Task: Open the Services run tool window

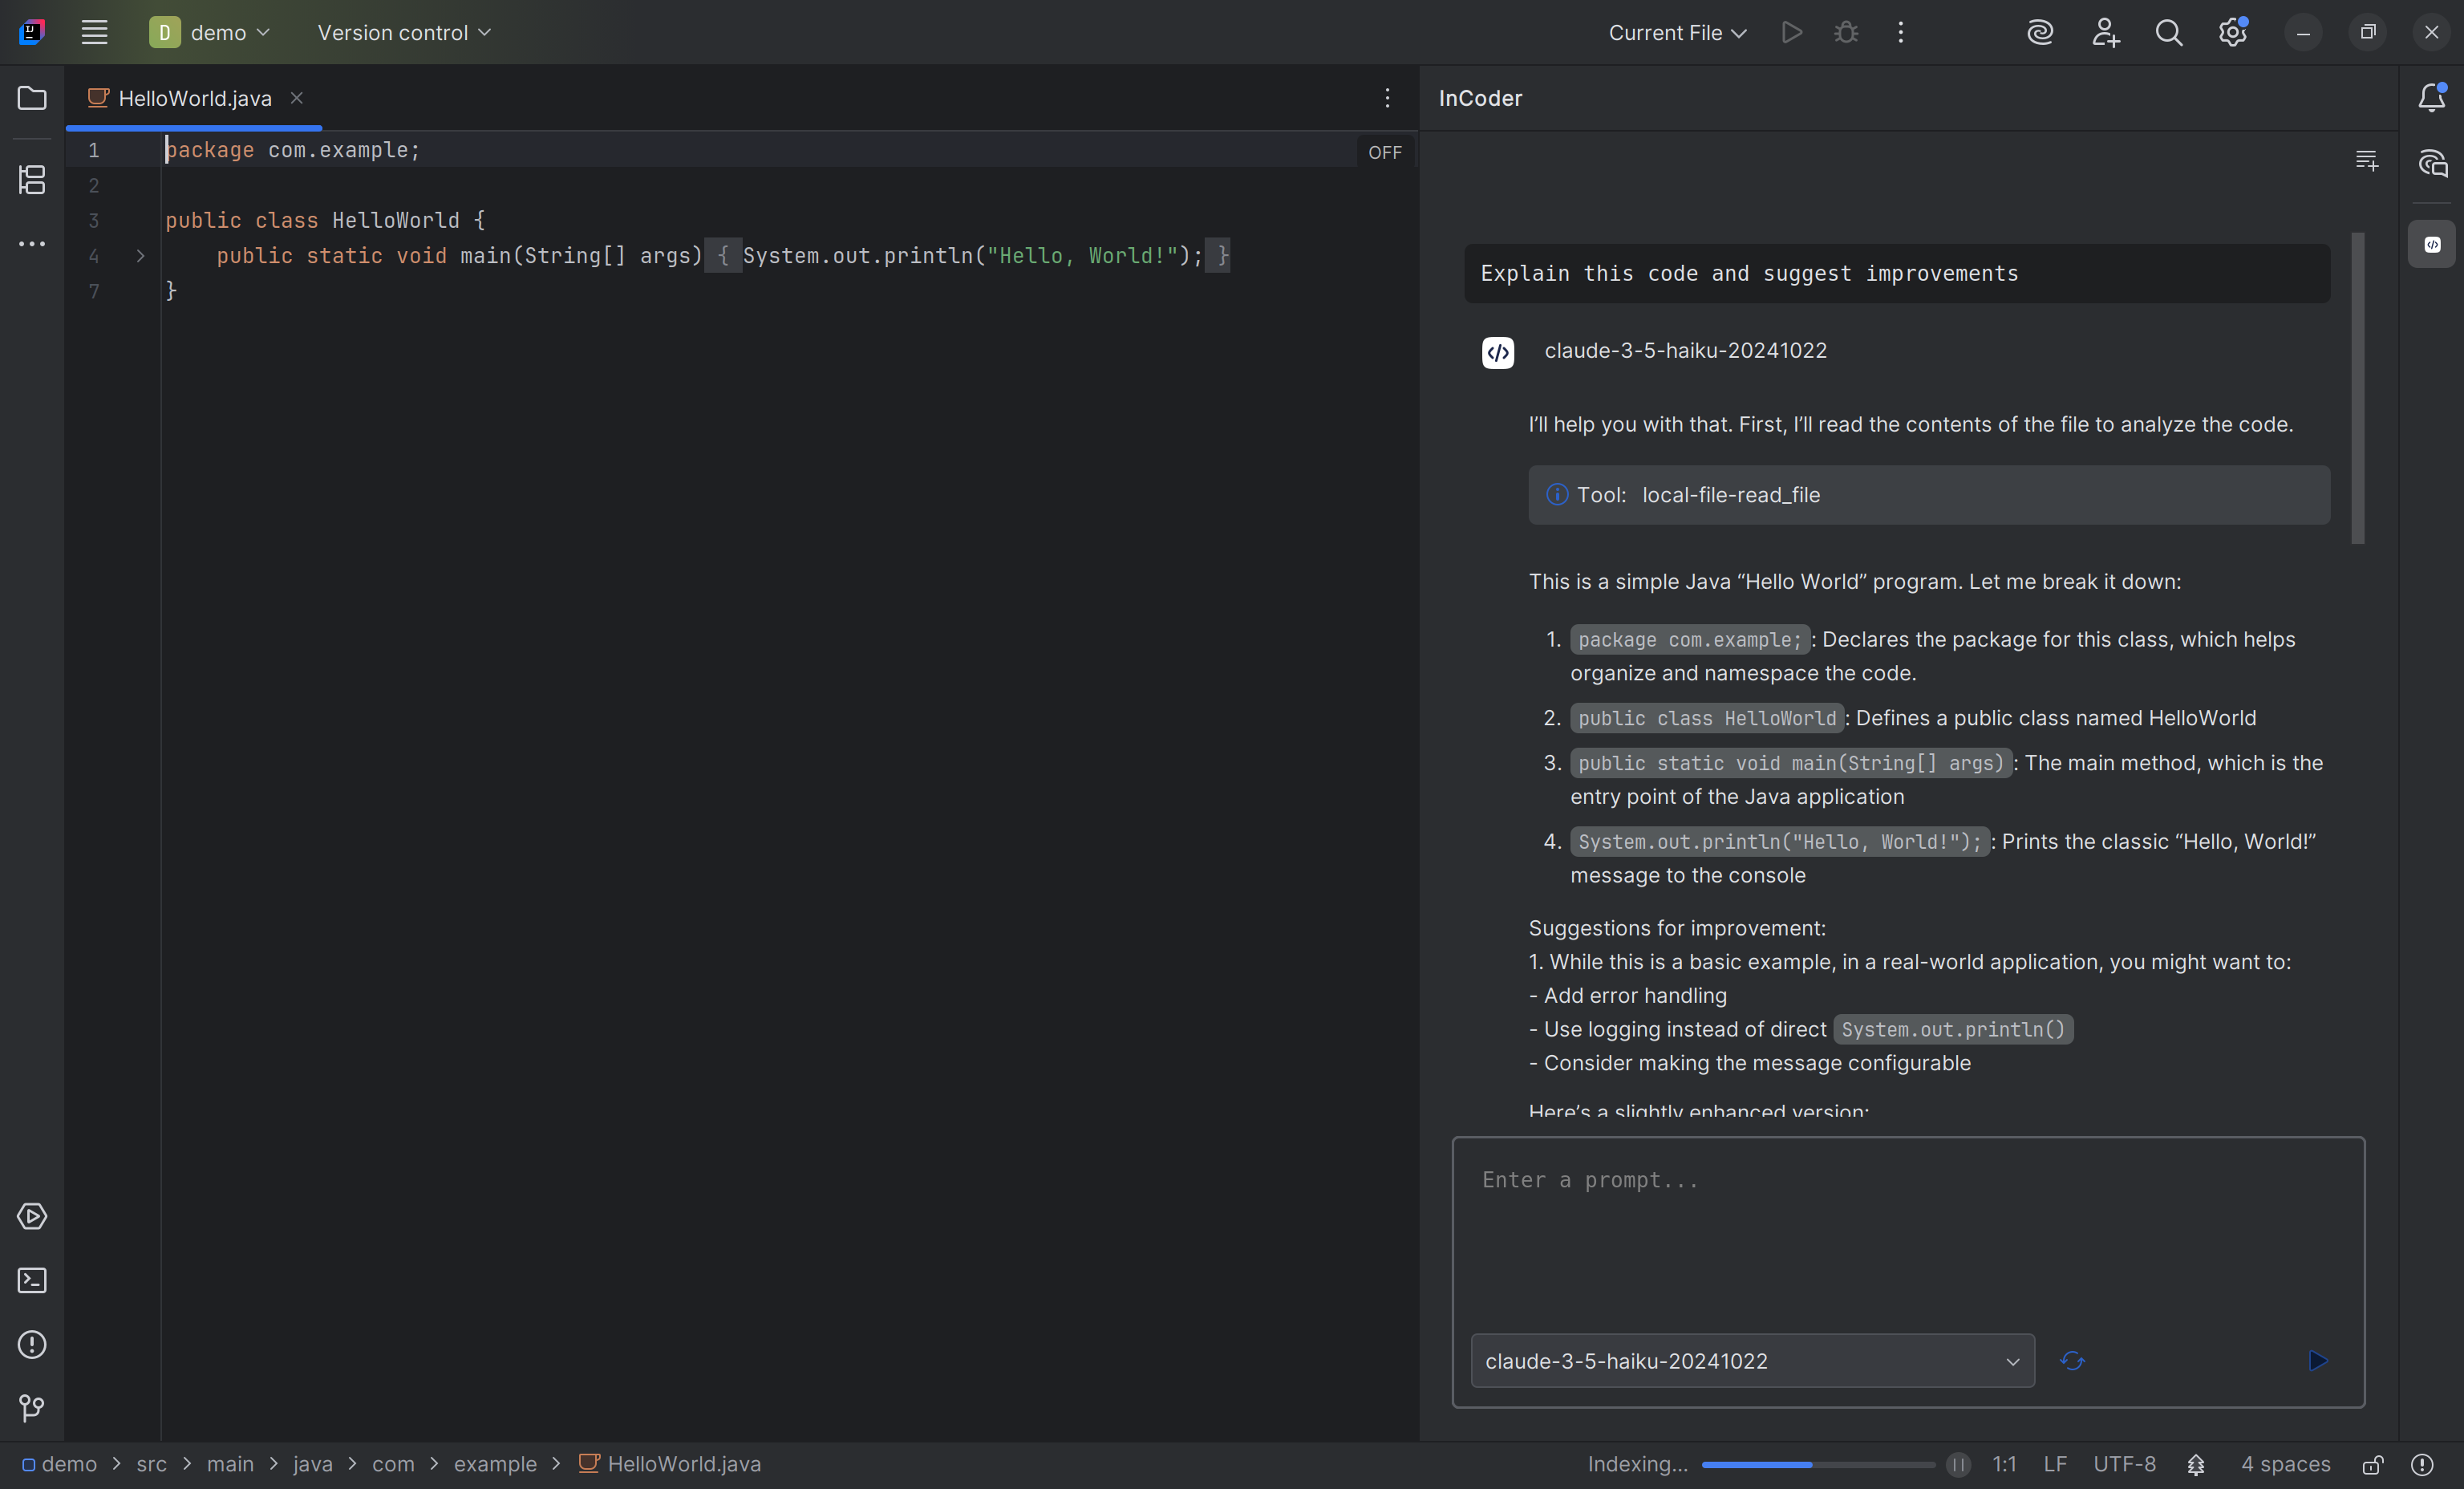Action: pyautogui.click(x=32, y=1216)
